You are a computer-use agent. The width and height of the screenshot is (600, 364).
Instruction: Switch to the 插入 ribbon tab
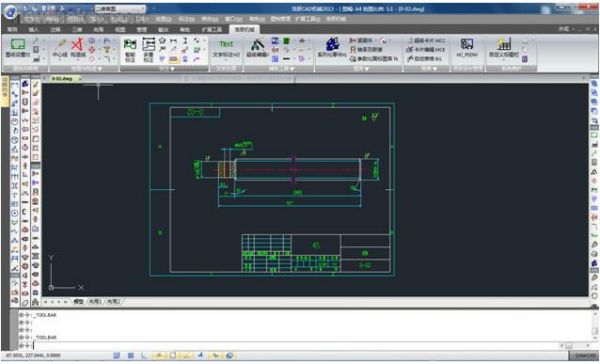pyautogui.click(x=34, y=29)
